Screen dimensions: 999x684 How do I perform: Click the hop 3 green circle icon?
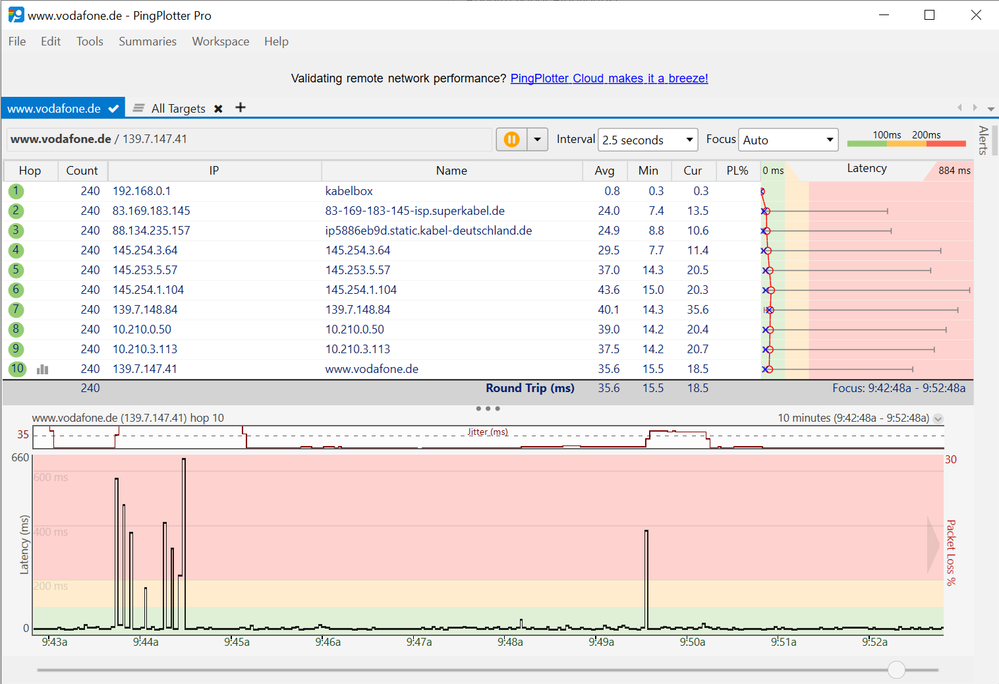click(x=16, y=231)
